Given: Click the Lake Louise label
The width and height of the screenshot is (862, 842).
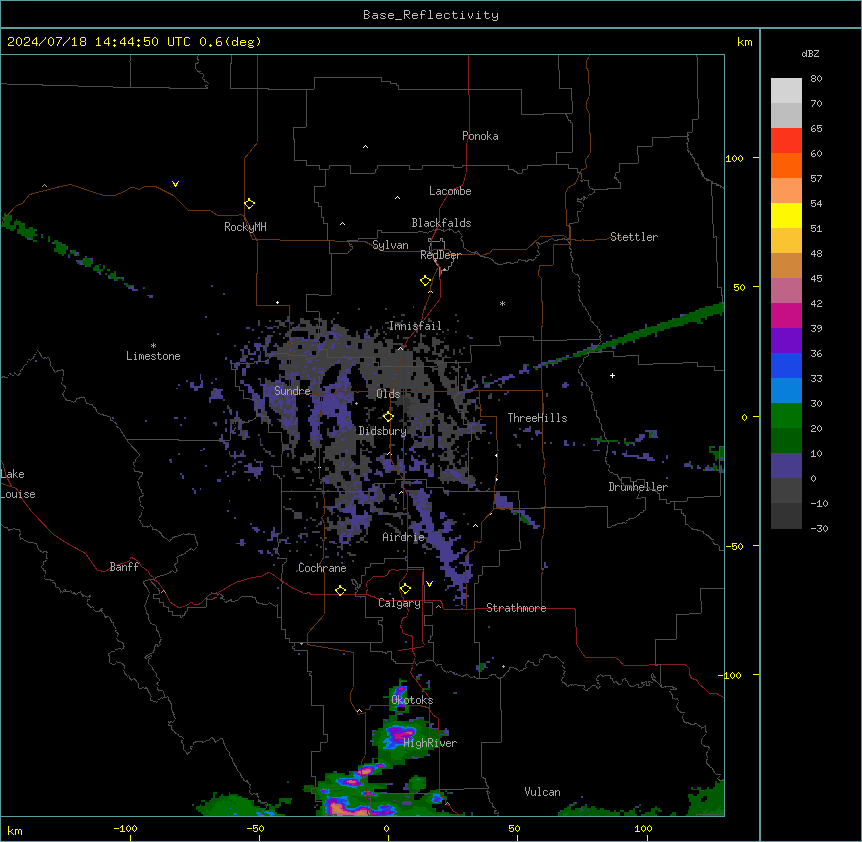Looking at the screenshot, I should 18,484.
